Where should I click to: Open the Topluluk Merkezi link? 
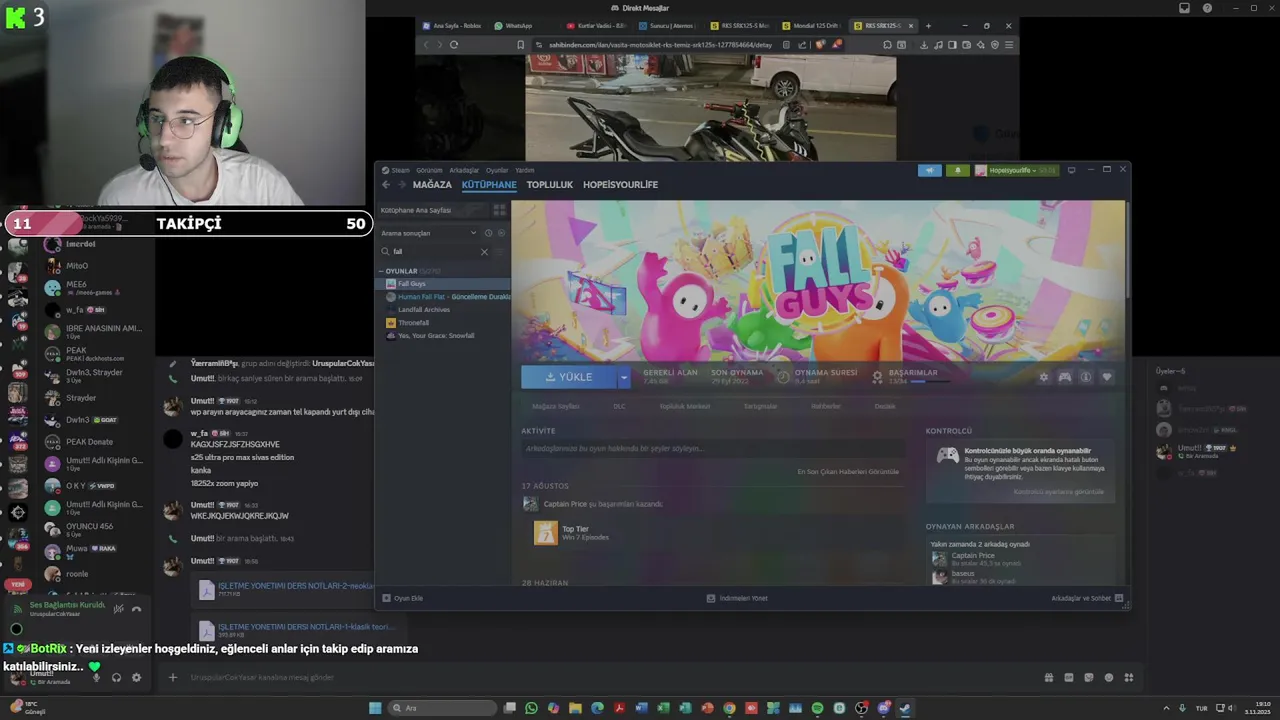685,407
